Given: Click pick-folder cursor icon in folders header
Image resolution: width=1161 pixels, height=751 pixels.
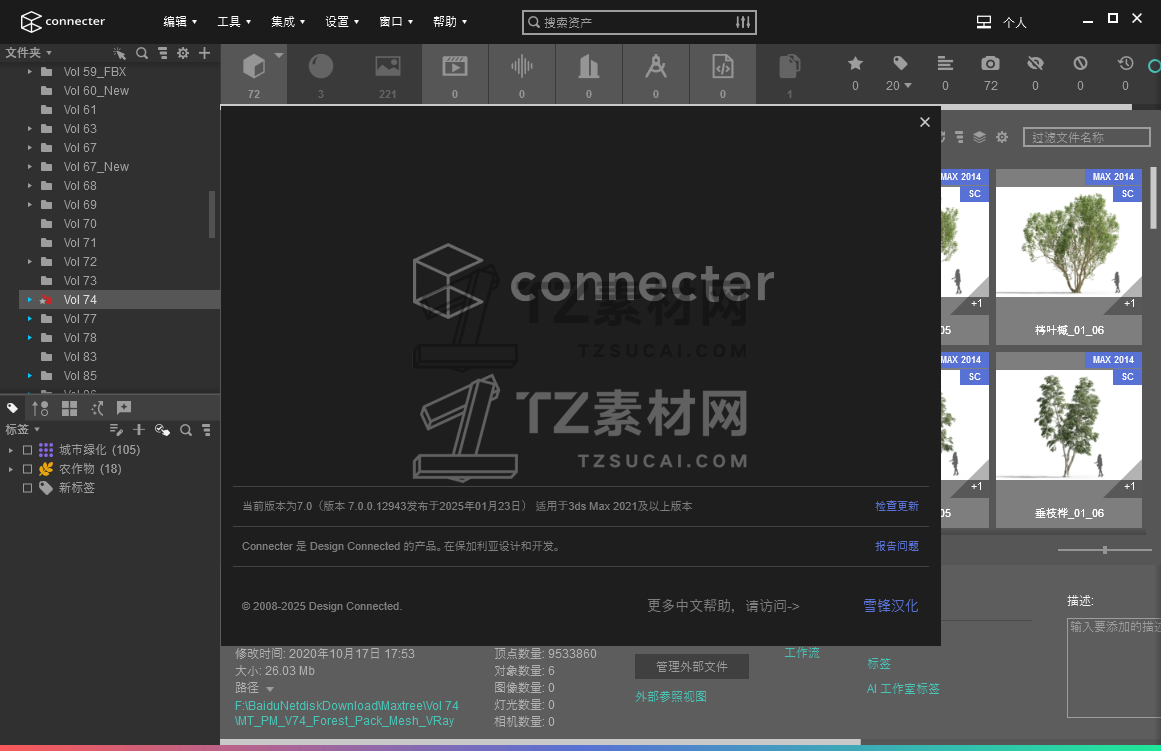Looking at the screenshot, I should pyautogui.click(x=119, y=53).
